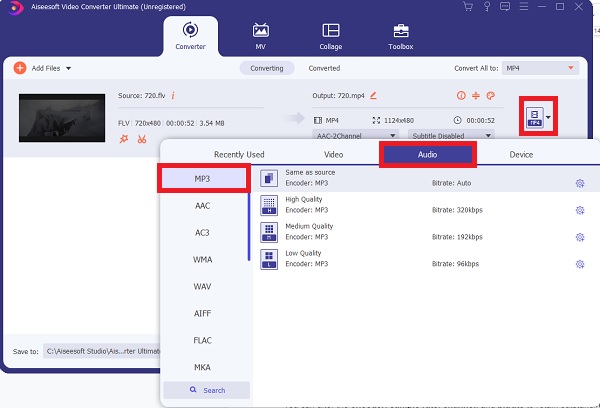Viewport: 600px width, 408px height.
Task: Choose AC3 in the format list
Action: 202,233
